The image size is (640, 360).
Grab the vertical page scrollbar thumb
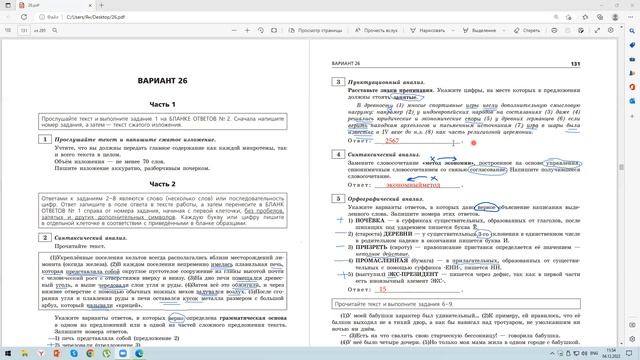(x=621, y=167)
